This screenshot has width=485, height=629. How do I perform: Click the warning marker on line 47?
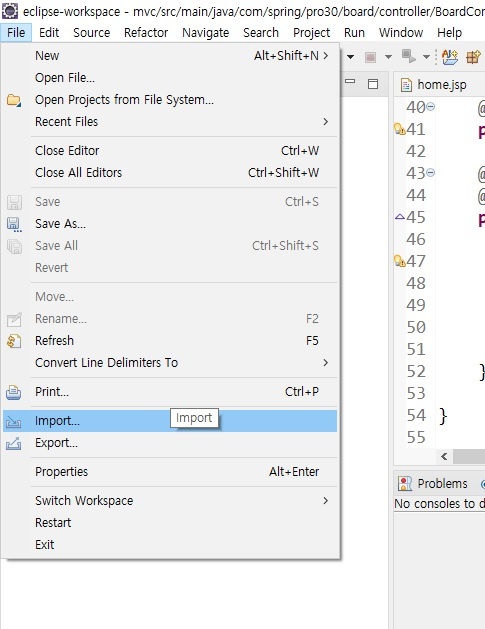click(x=400, y=261)
